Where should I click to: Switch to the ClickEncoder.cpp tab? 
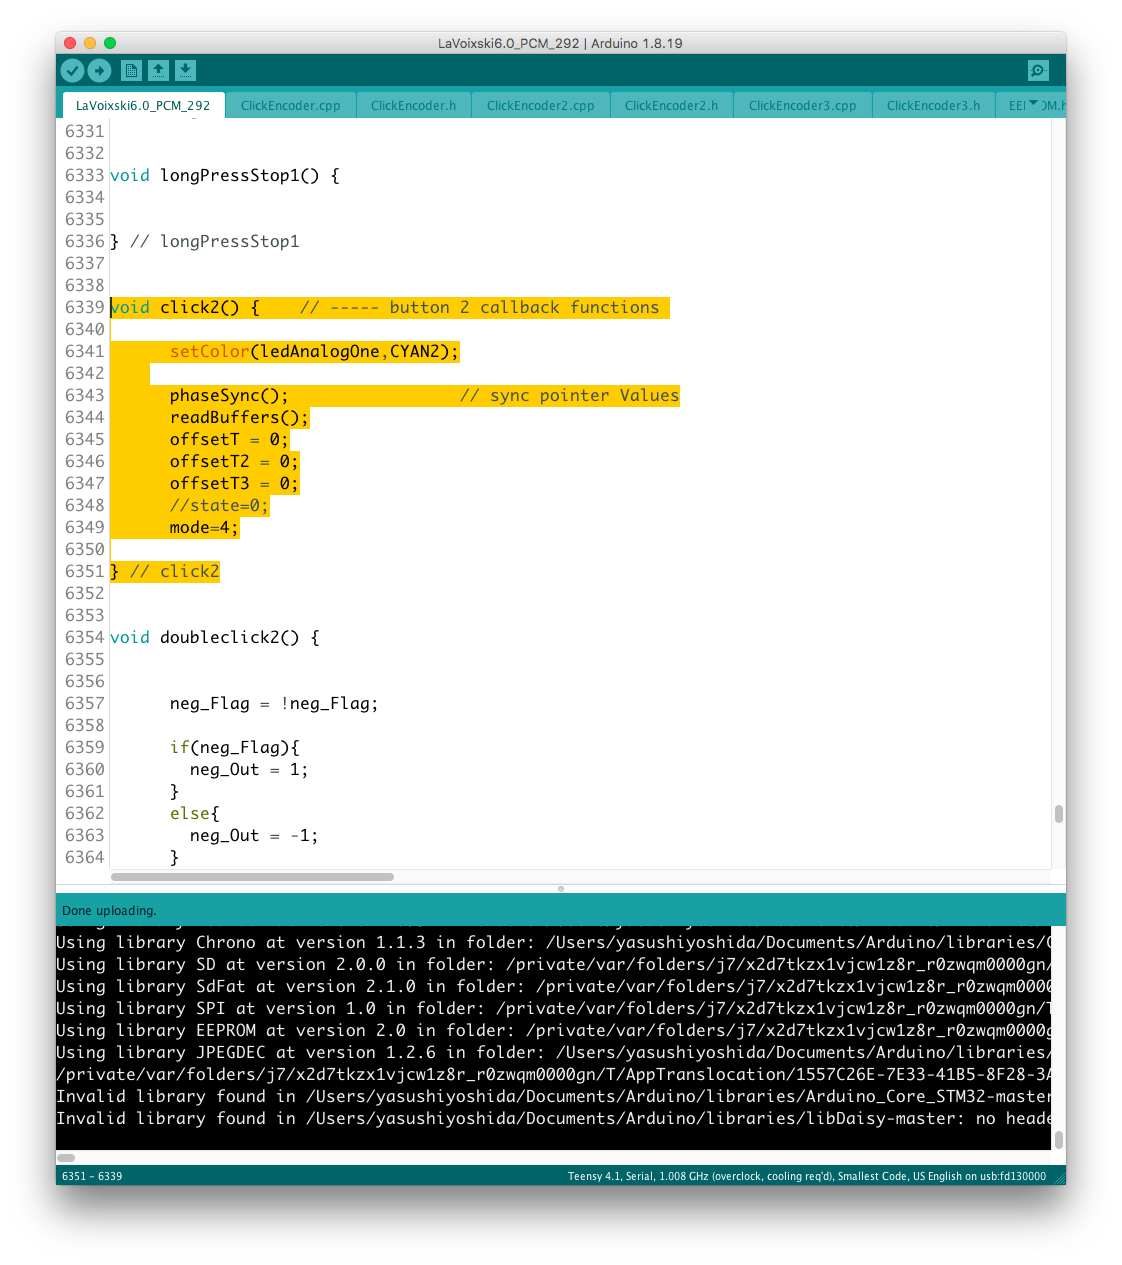[290, 105]
